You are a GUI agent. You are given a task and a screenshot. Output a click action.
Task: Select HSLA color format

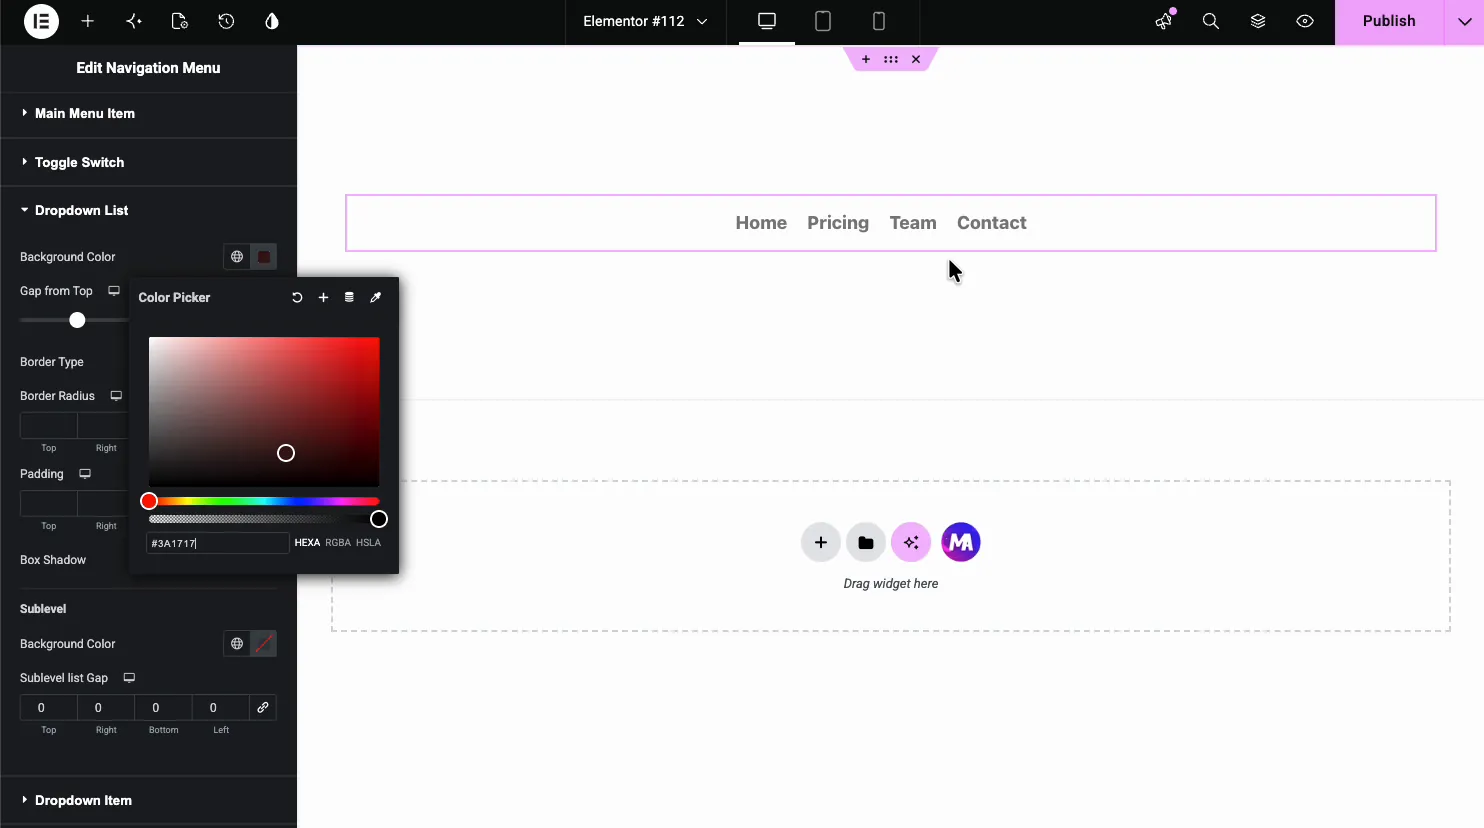368,543
